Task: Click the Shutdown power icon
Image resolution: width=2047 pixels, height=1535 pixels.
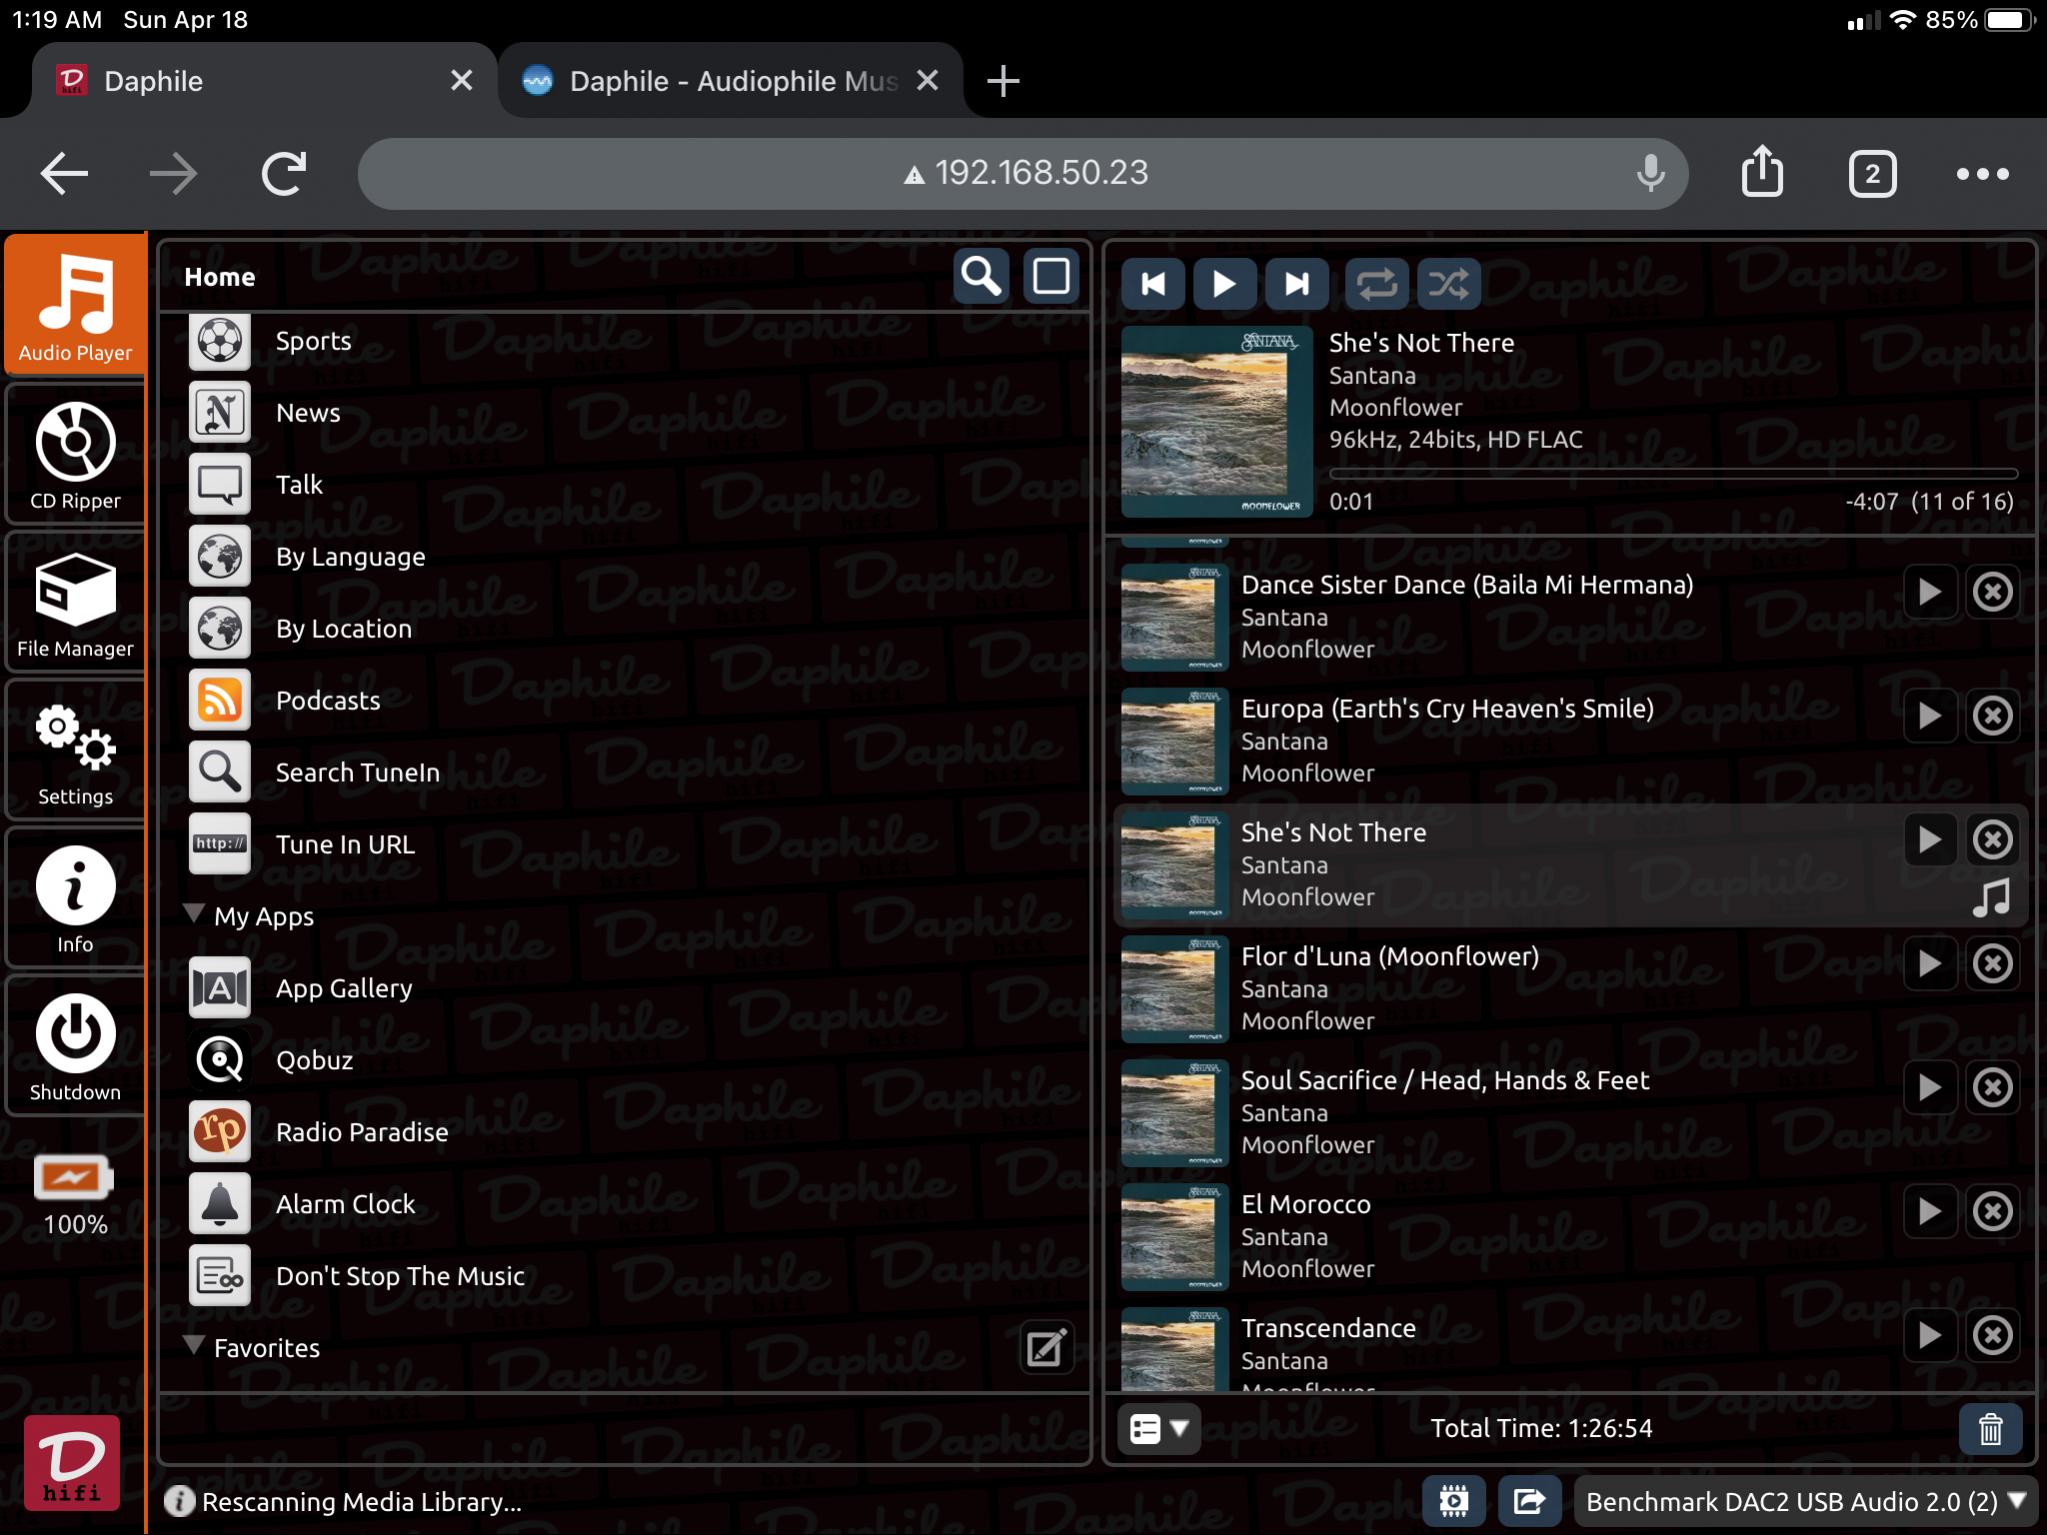Action: coord(75,1034)
